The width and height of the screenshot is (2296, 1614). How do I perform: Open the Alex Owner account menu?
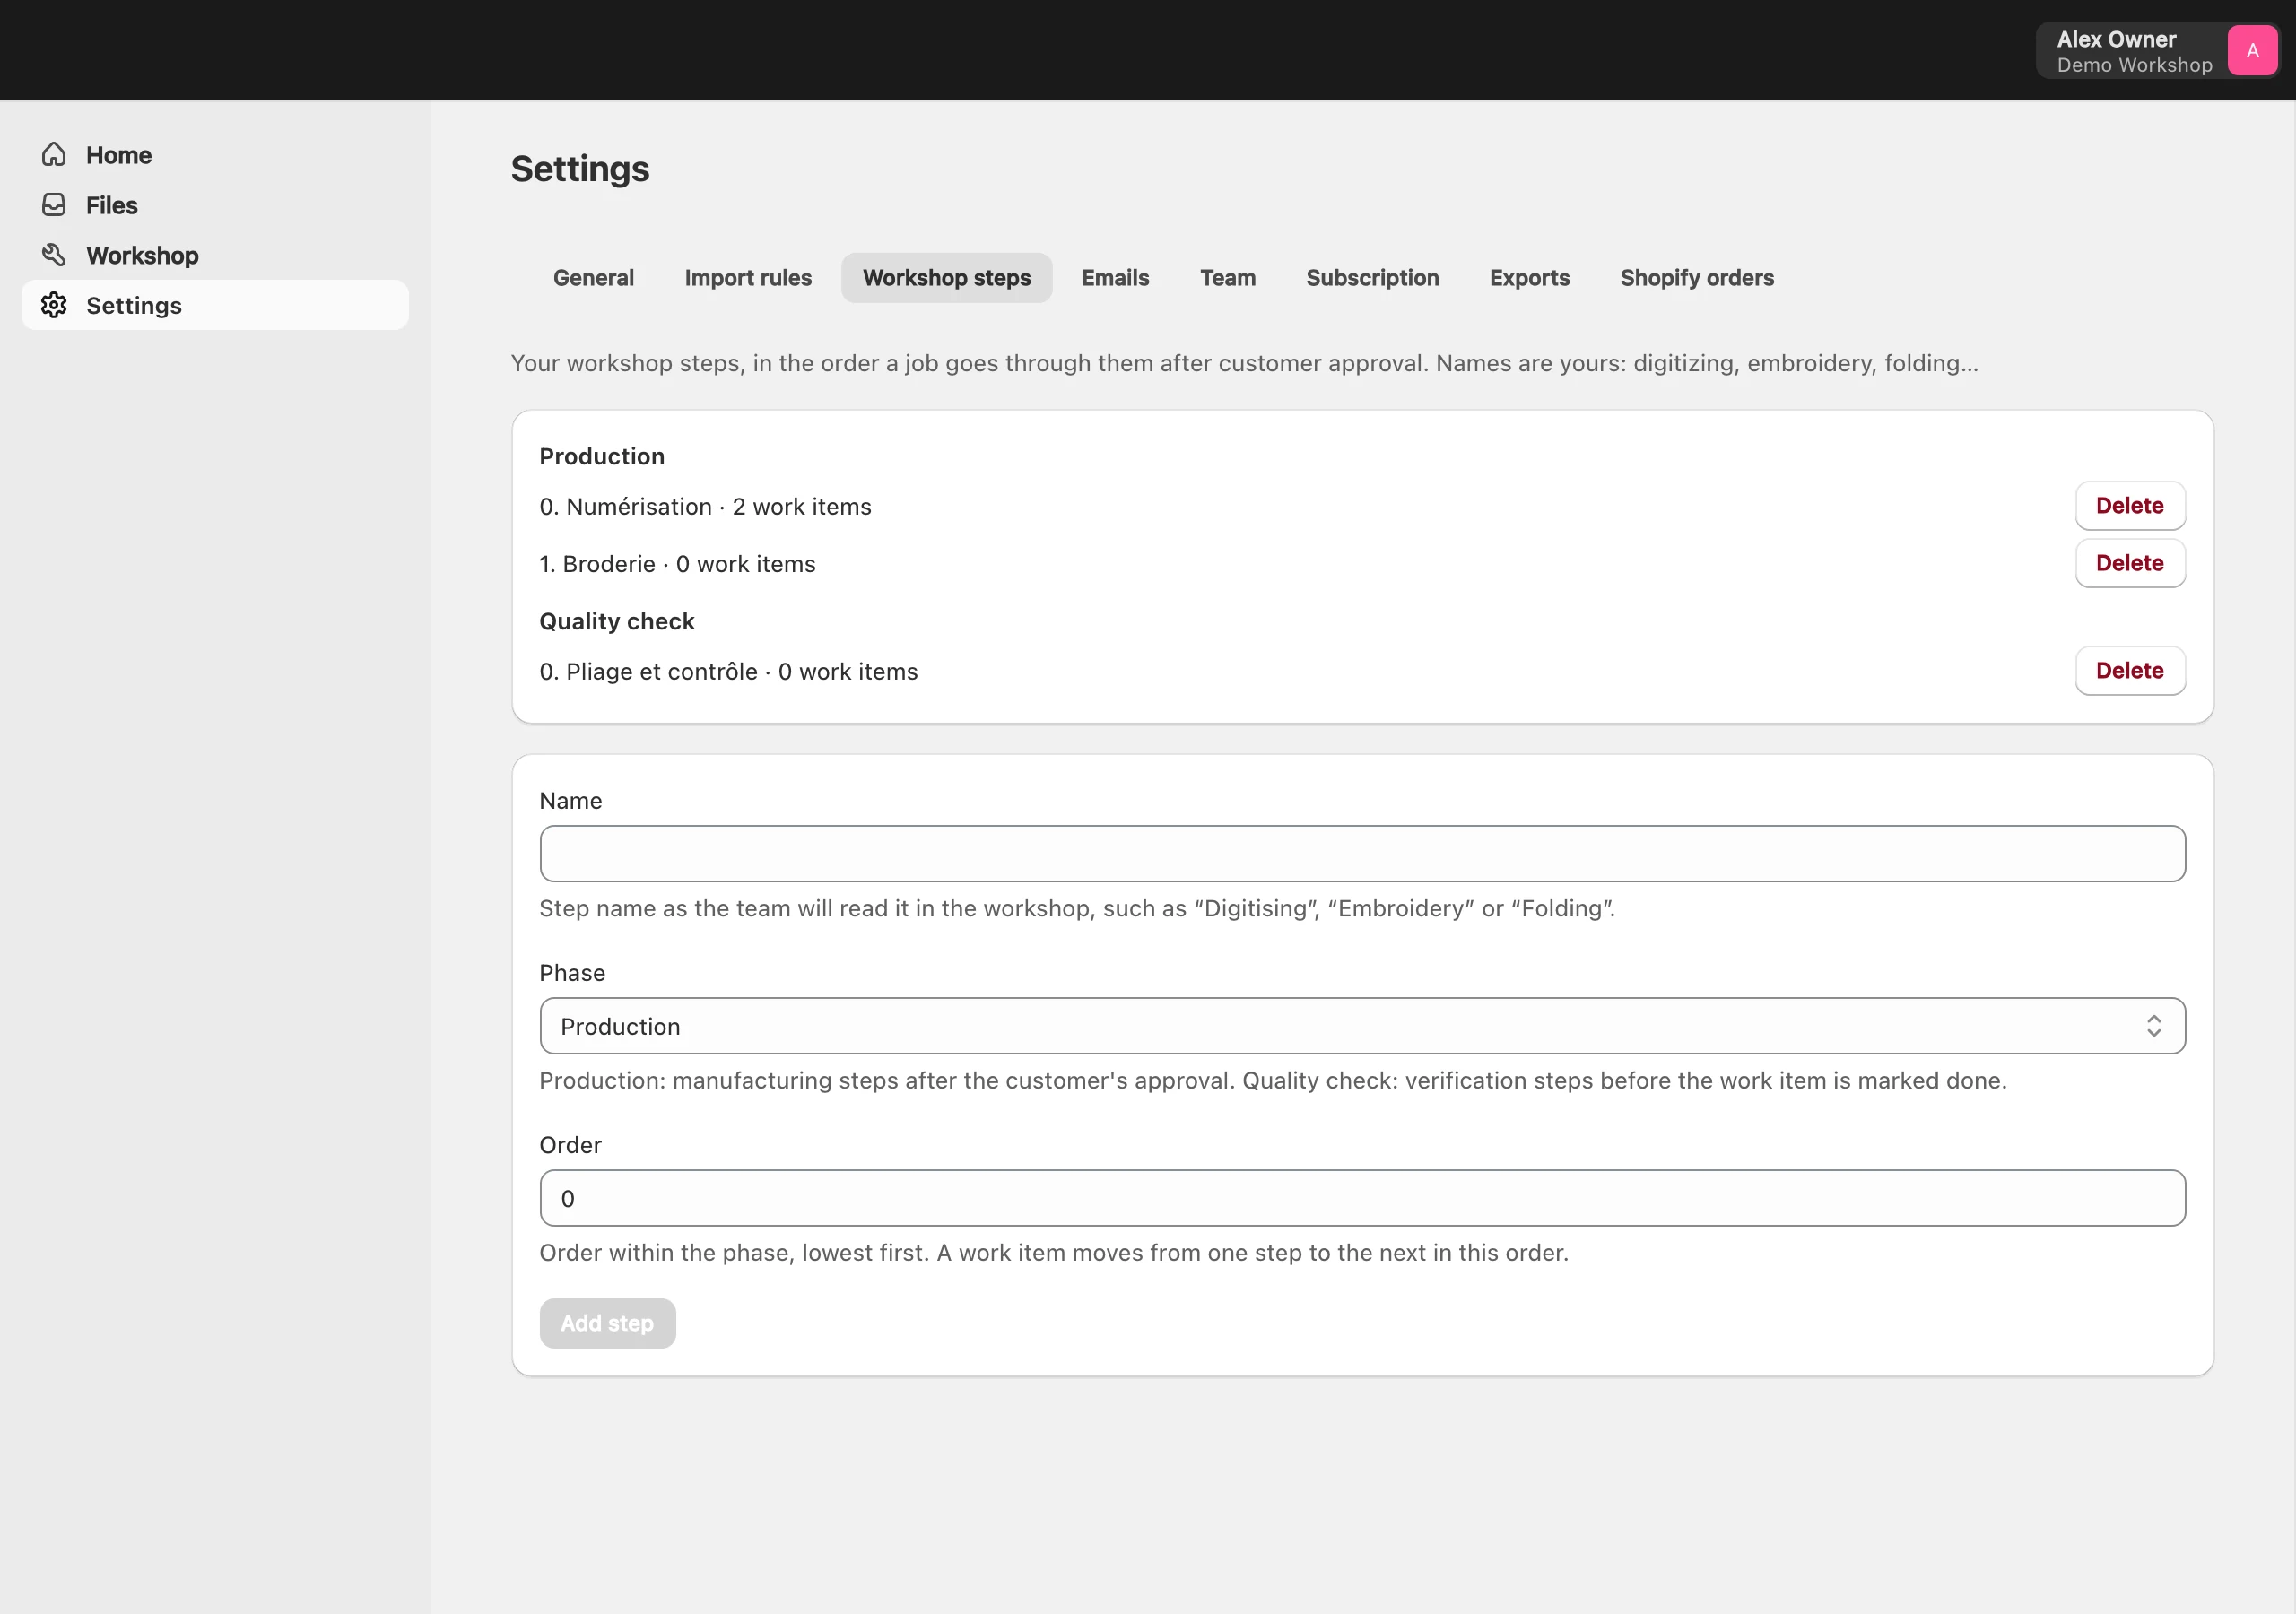[2156, 50]
